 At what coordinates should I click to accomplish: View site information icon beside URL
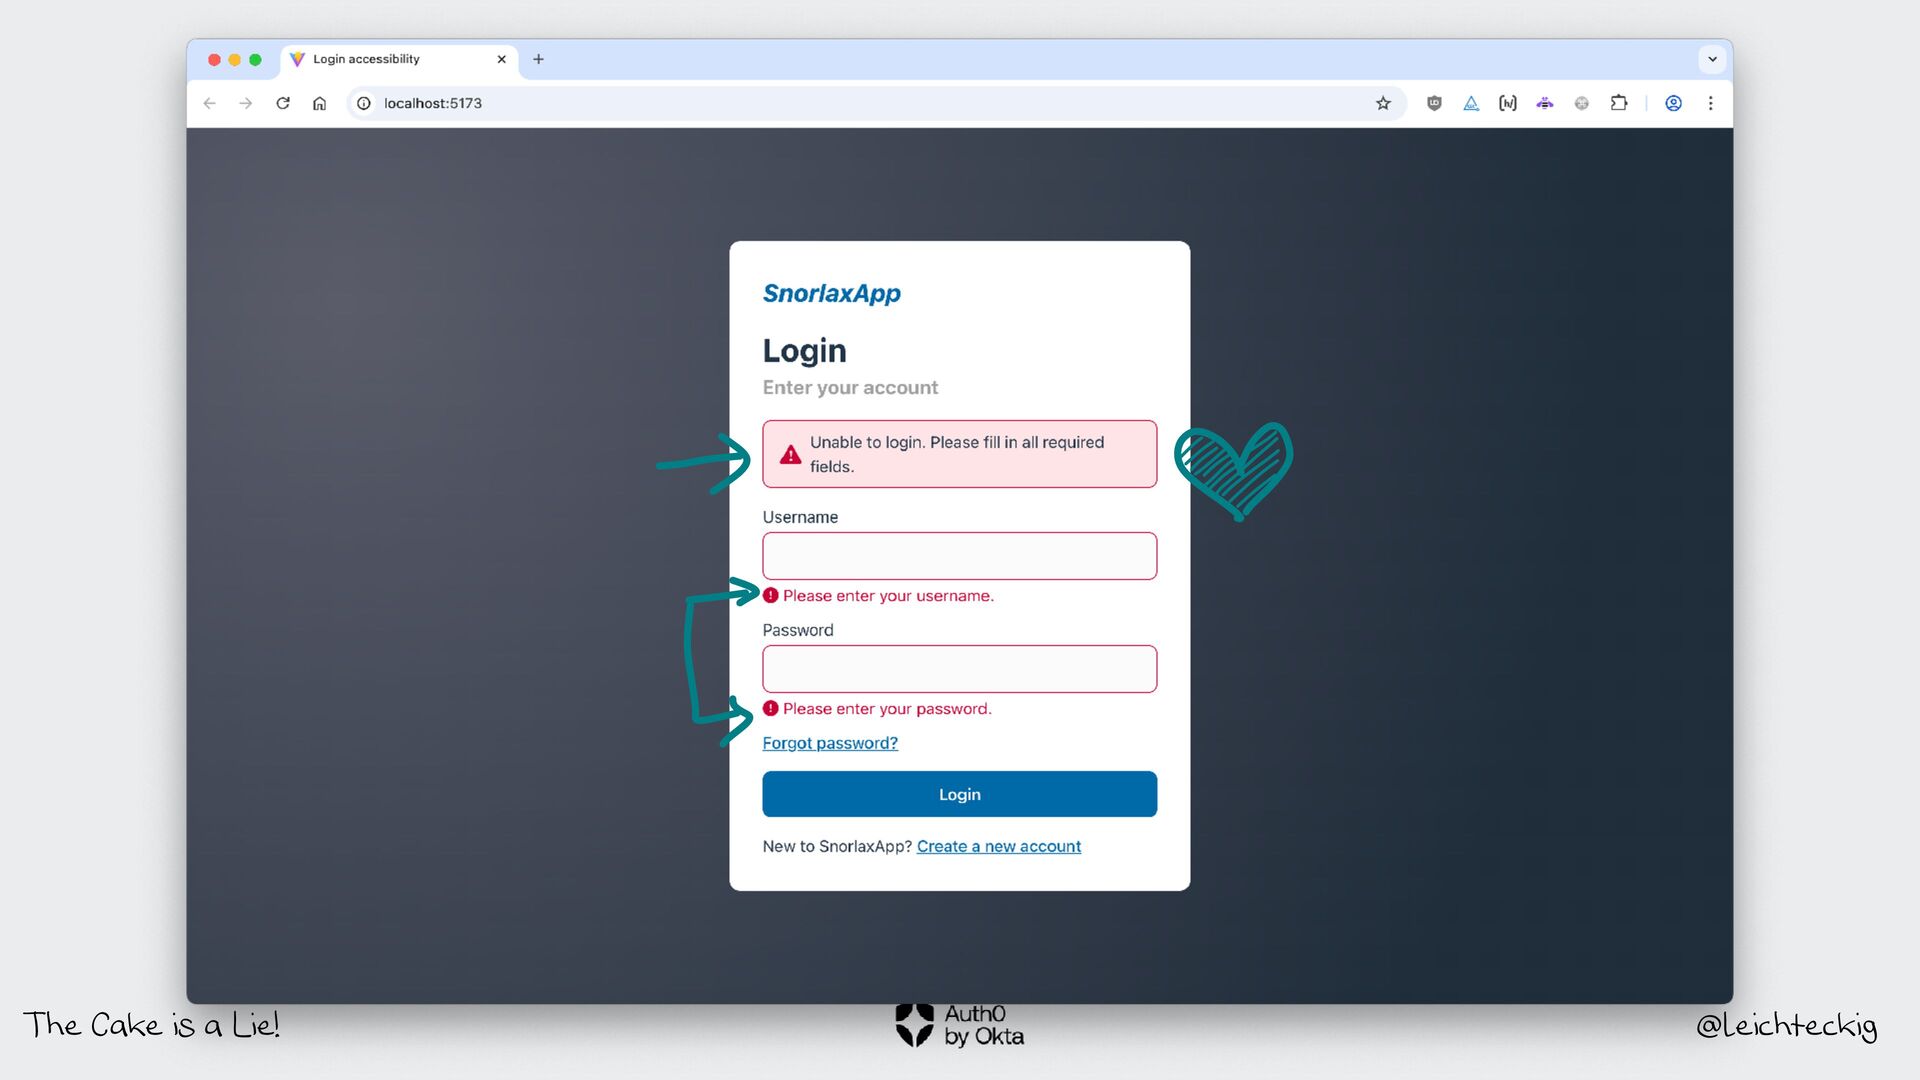point(364,103)
